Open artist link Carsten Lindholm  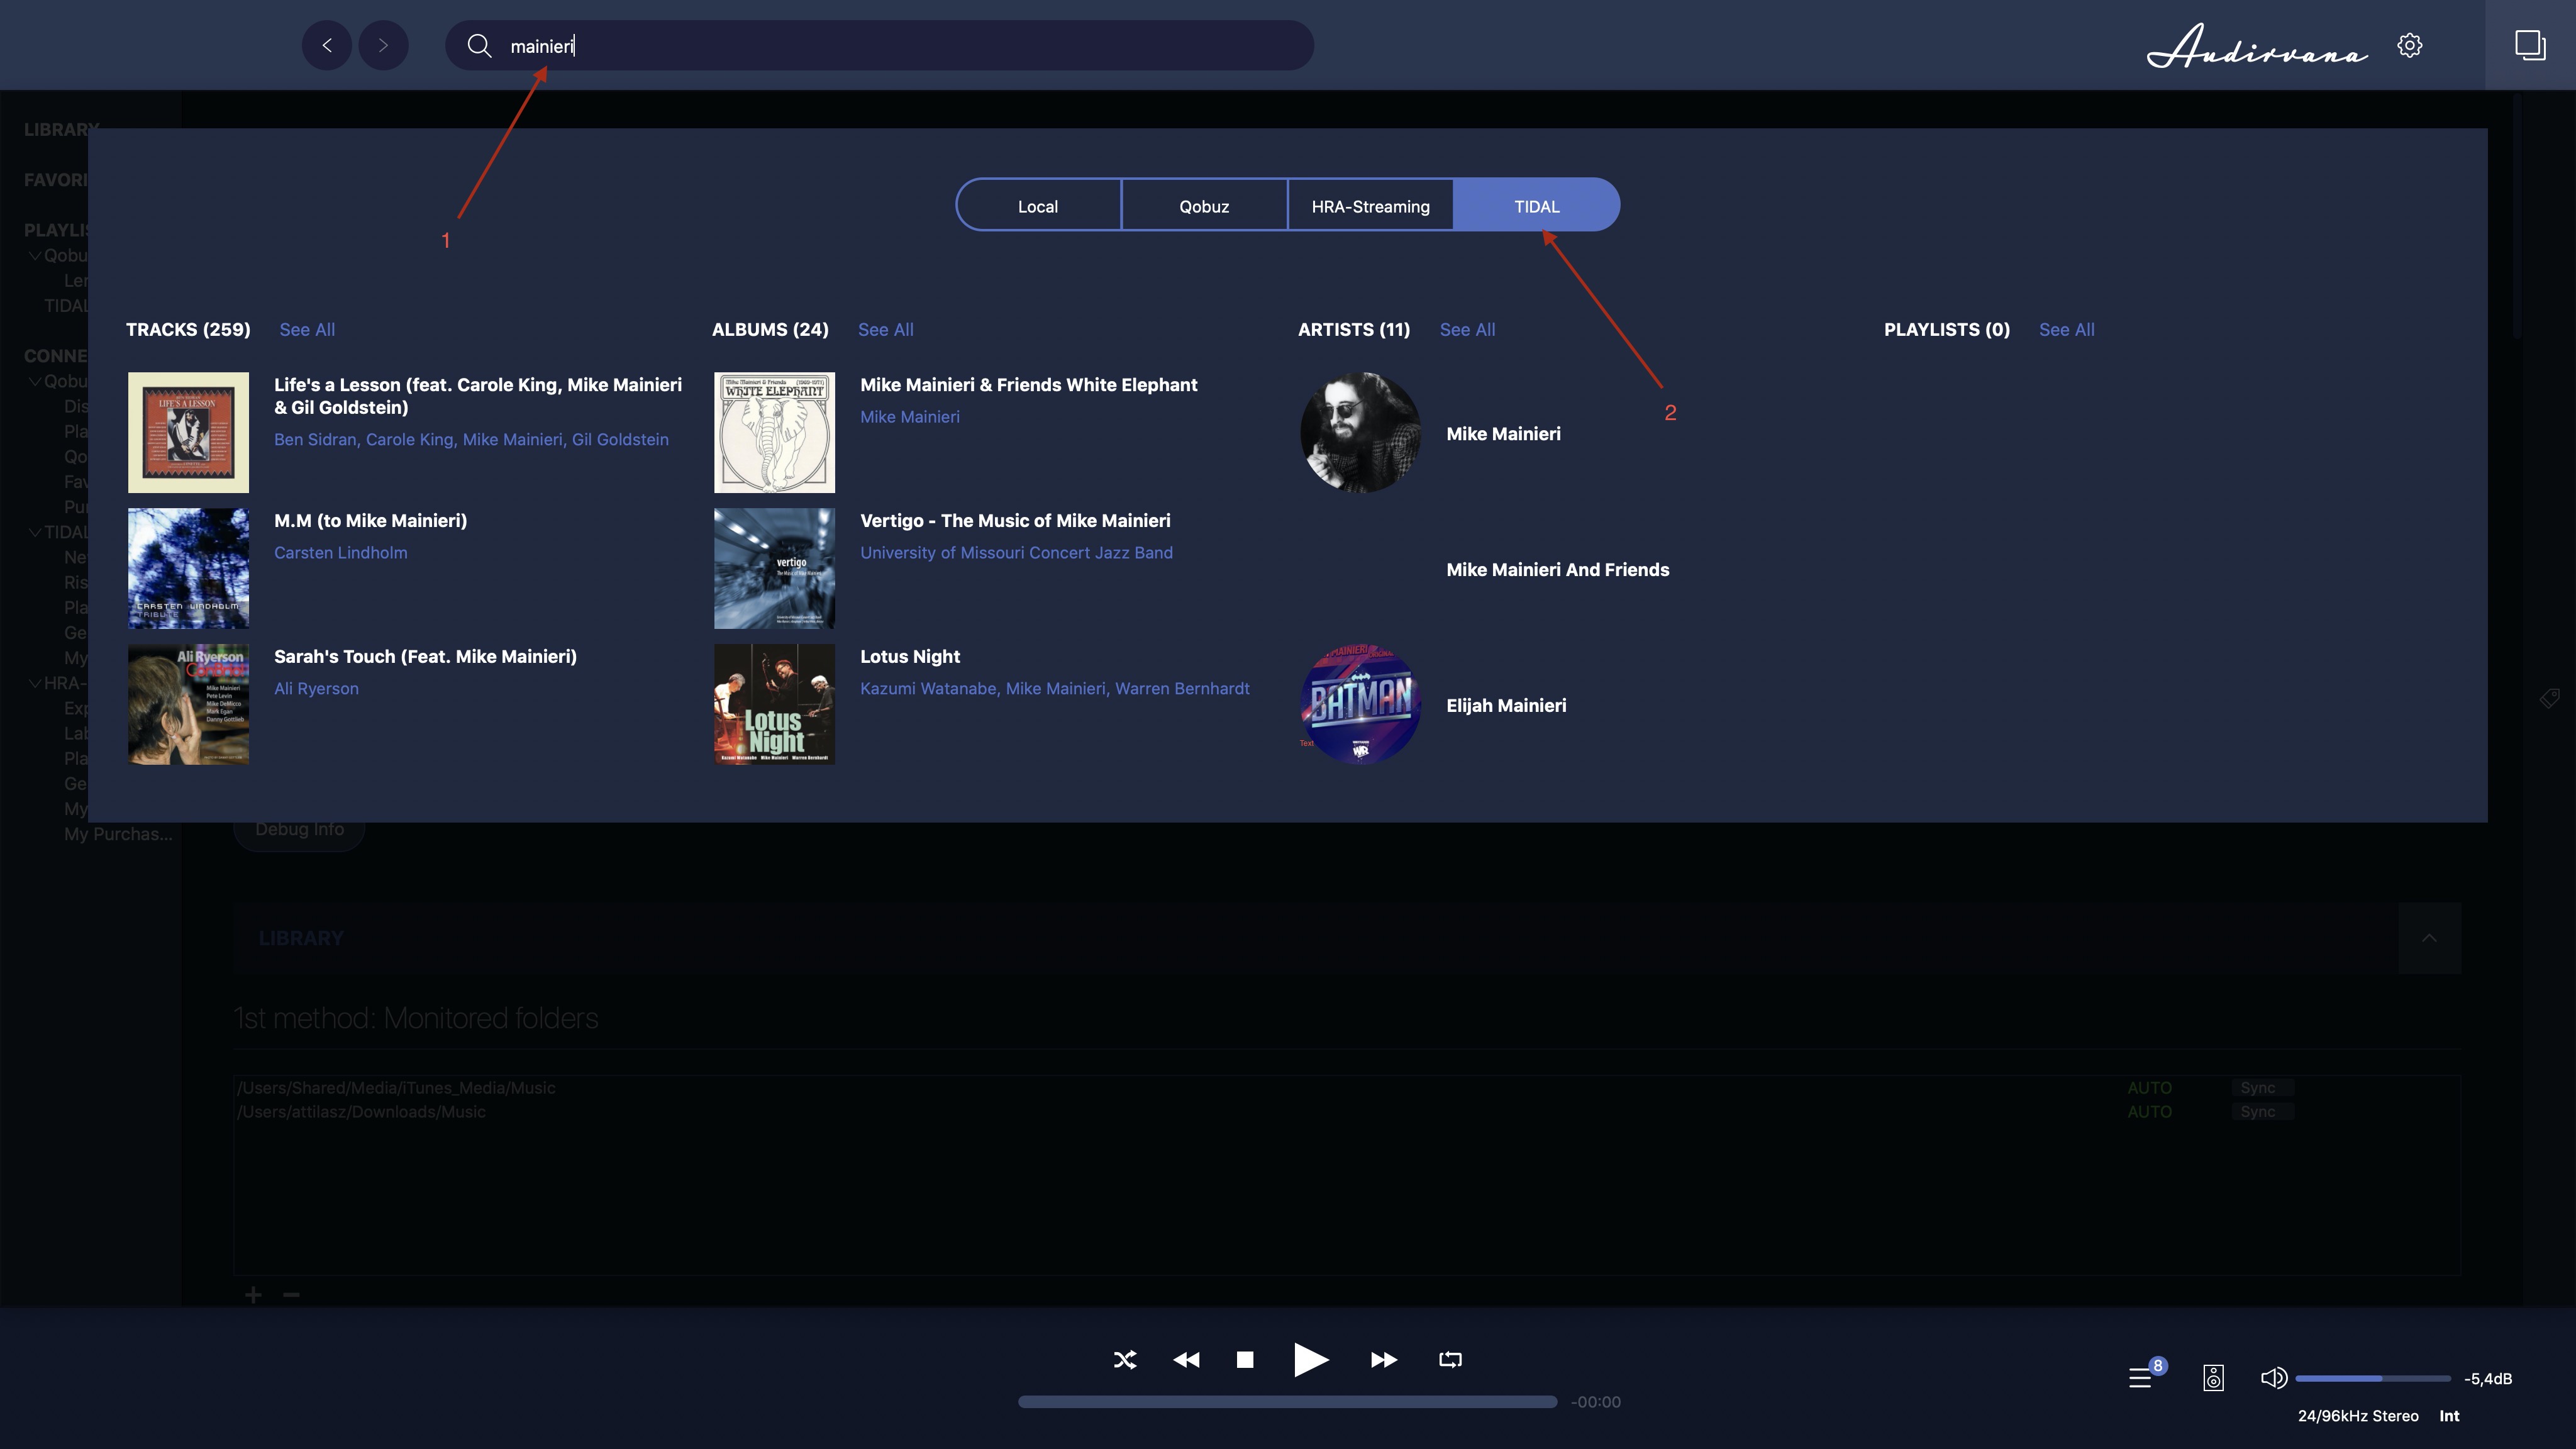click(340, 553)
